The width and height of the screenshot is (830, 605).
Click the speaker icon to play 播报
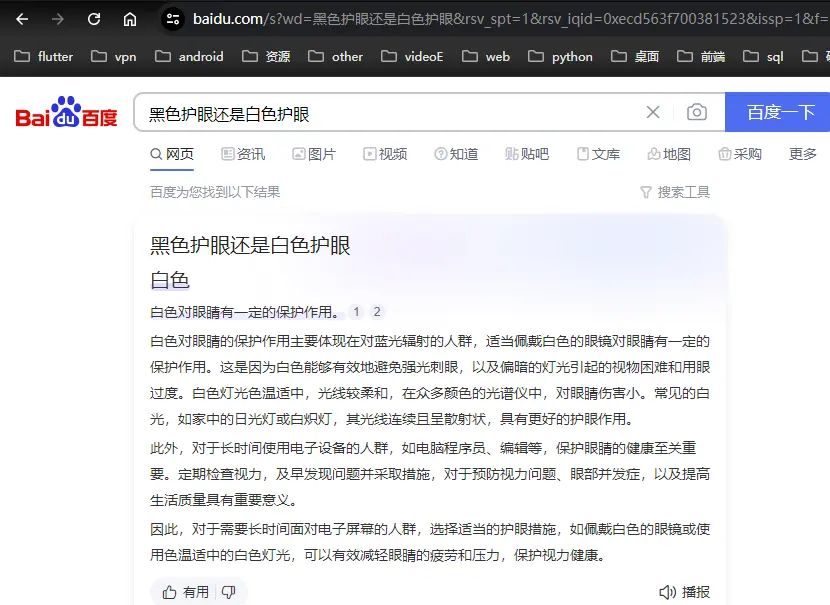point(667,591)
